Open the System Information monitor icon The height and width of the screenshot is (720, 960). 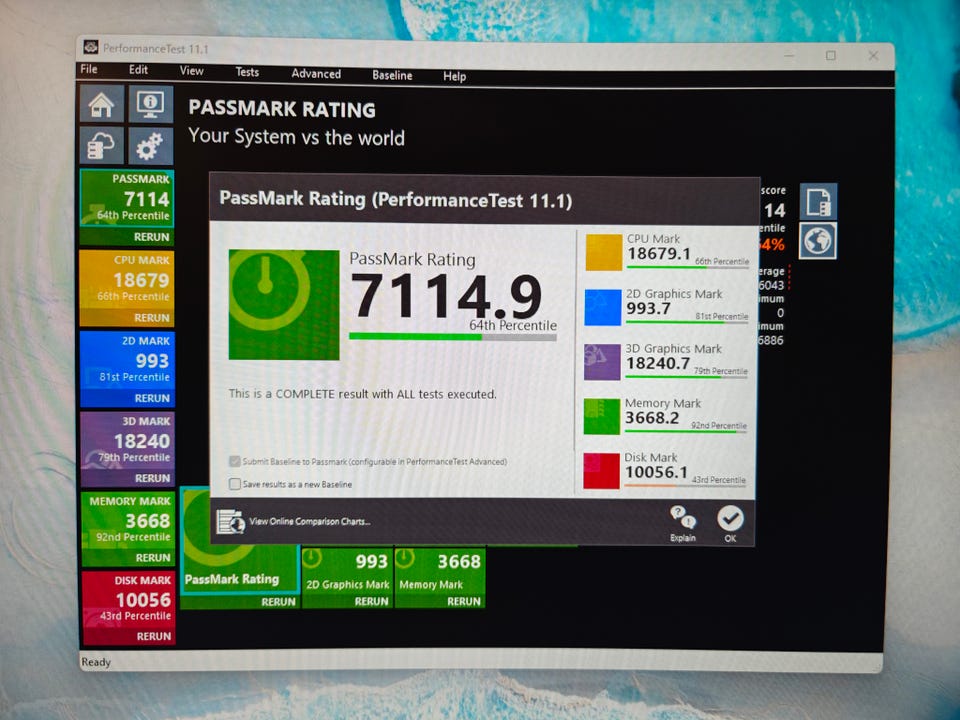(151, 104)
